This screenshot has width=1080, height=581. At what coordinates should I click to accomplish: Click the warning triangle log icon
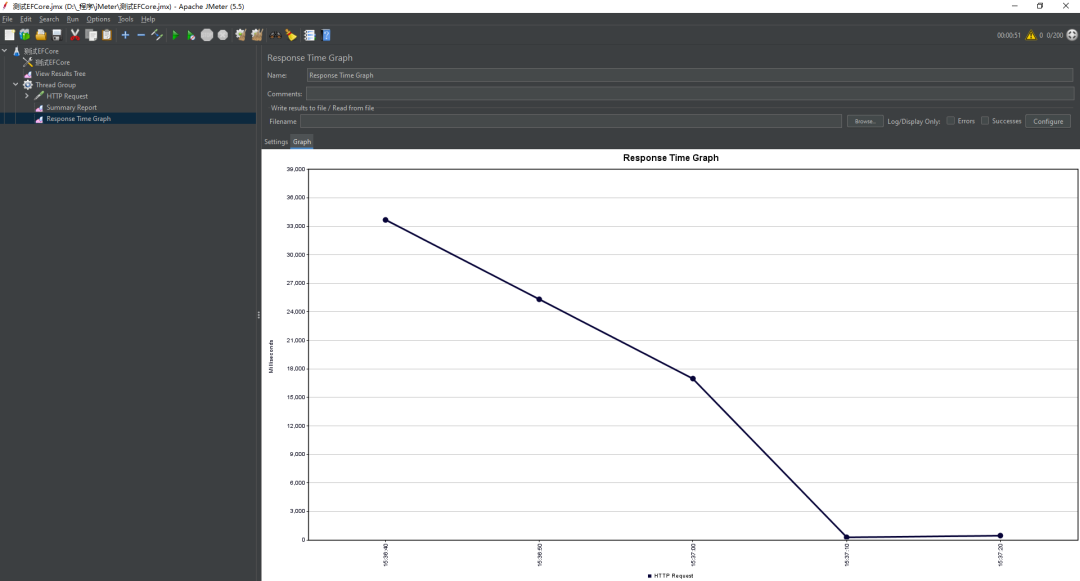click(x=1031, y=35)
